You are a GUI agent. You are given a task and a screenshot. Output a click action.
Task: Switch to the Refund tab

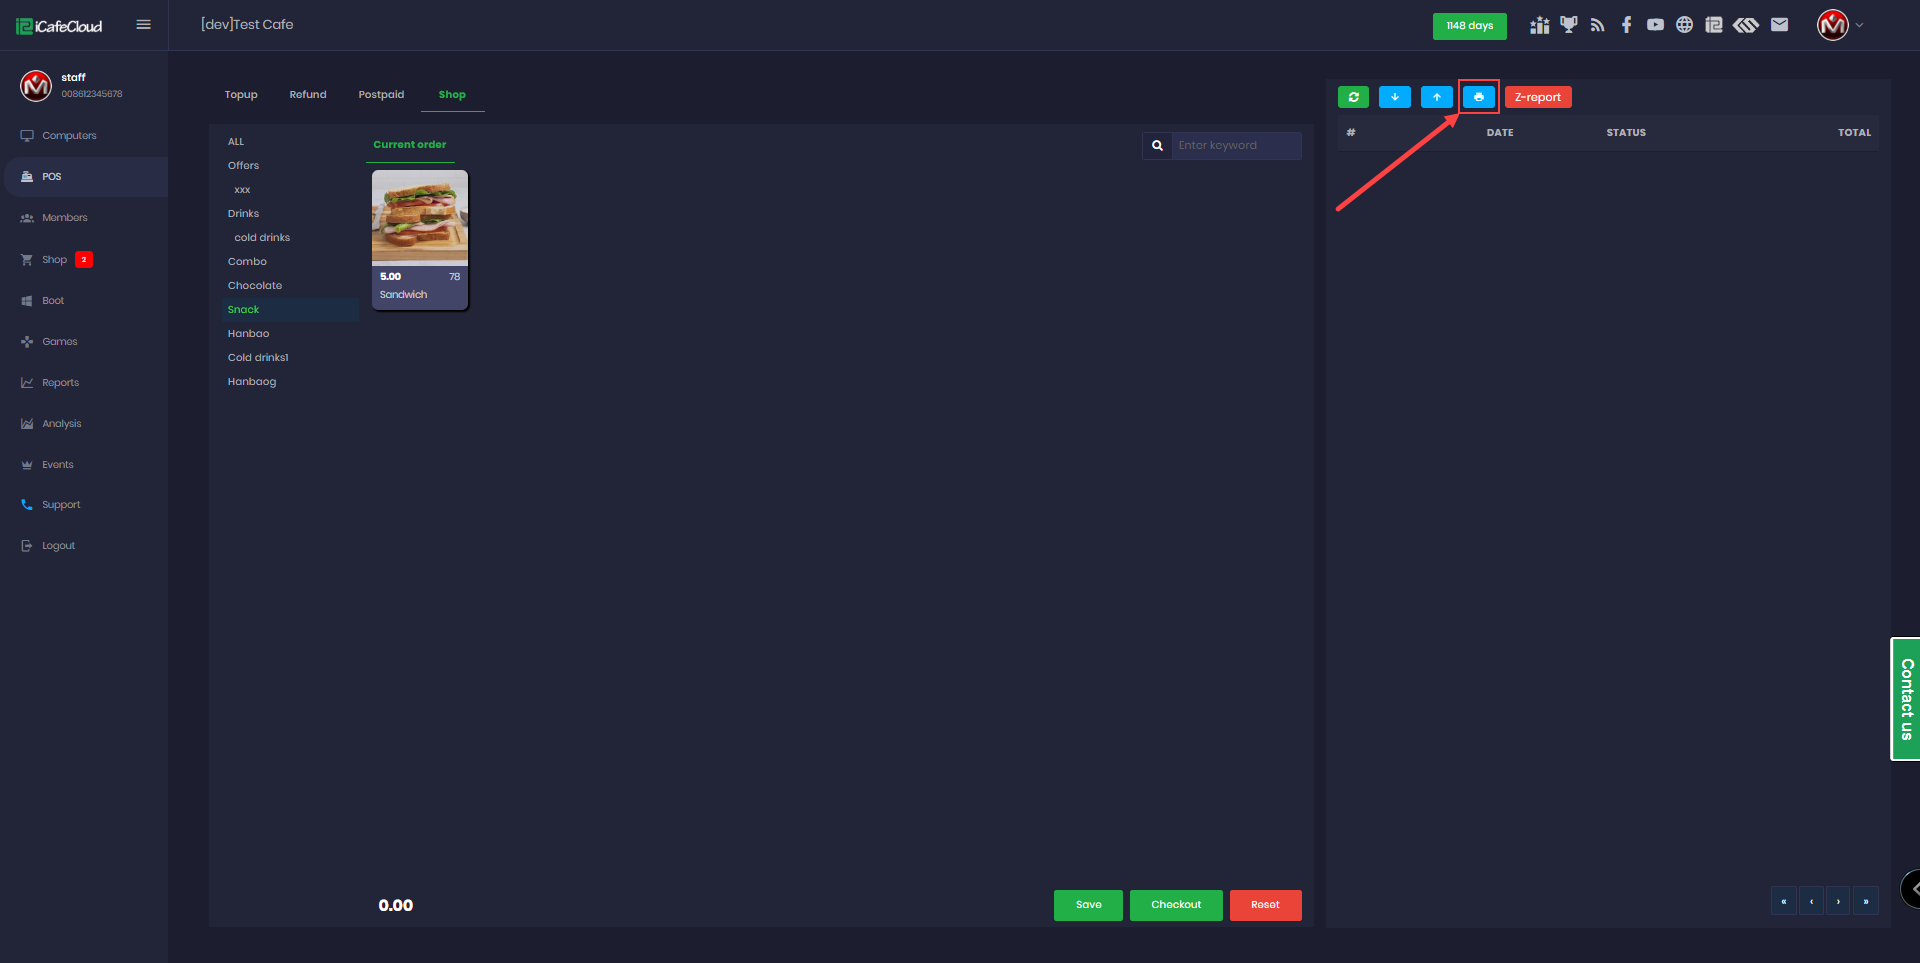[308, 95]
